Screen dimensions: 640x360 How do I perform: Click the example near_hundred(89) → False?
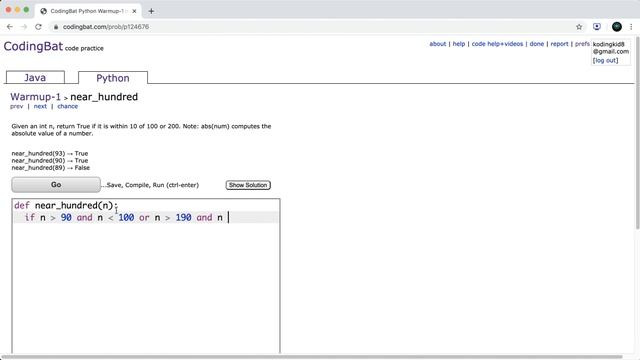[51, 168]
